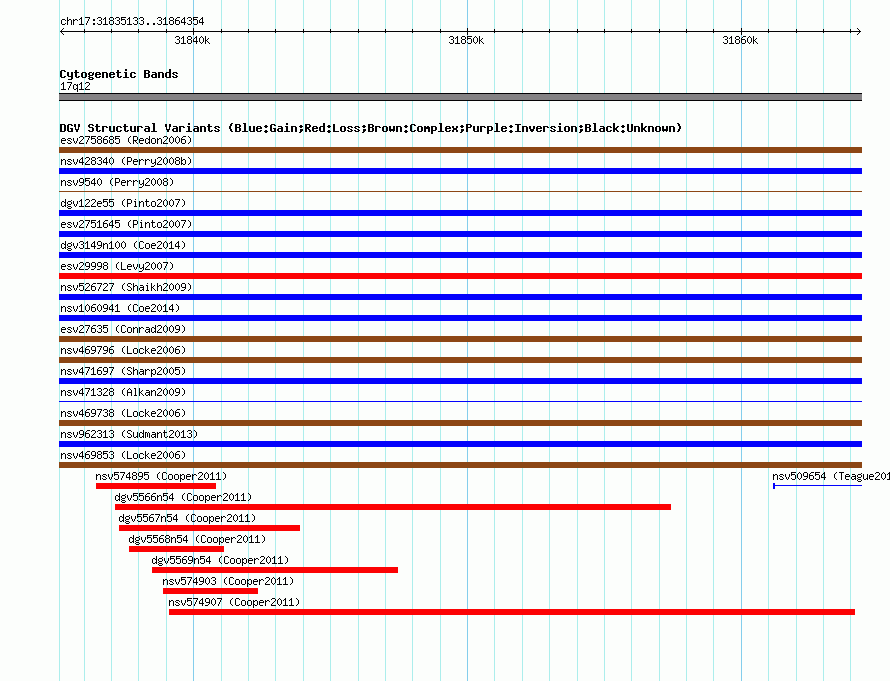Click nsv1060941 (Coe2014) label

120,308
